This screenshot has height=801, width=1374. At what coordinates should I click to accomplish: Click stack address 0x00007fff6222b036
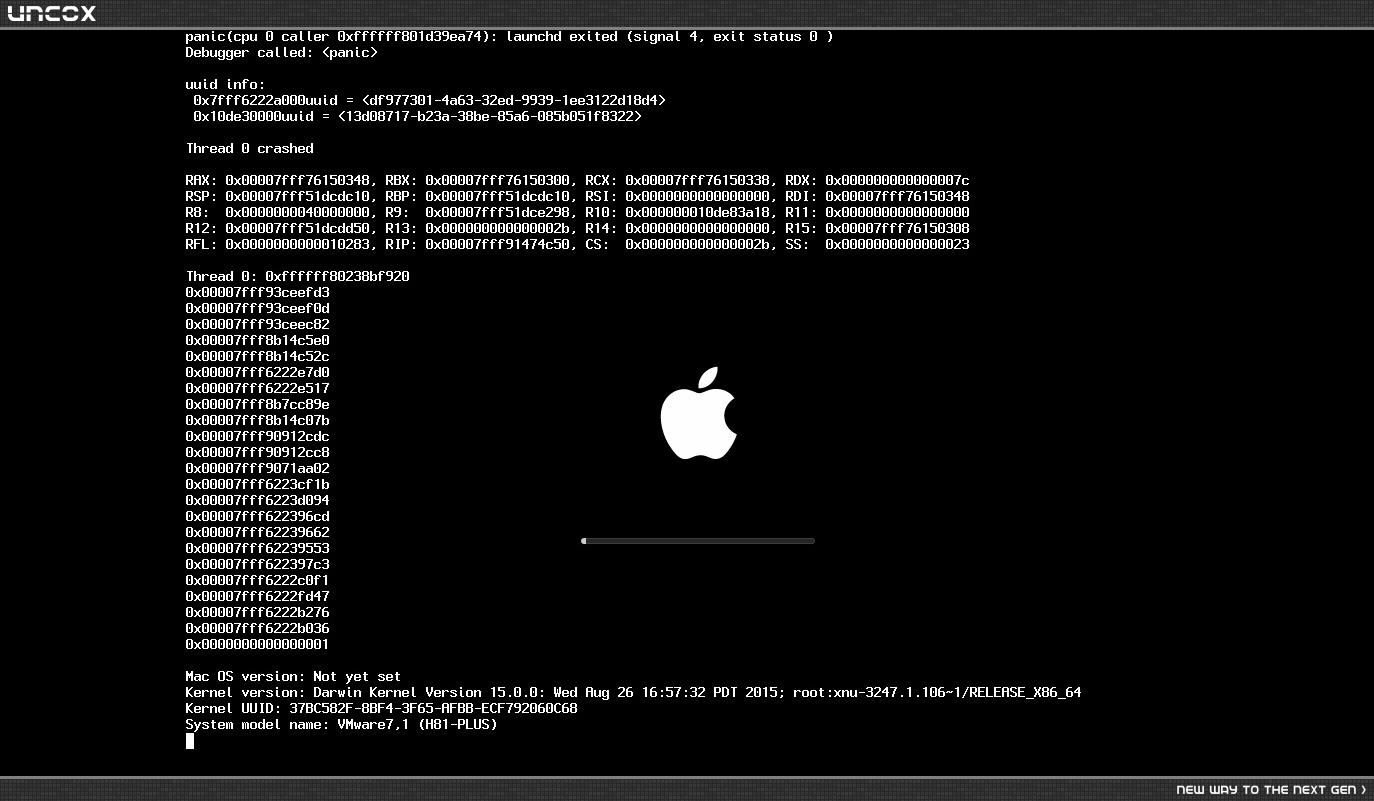[258, 629]
